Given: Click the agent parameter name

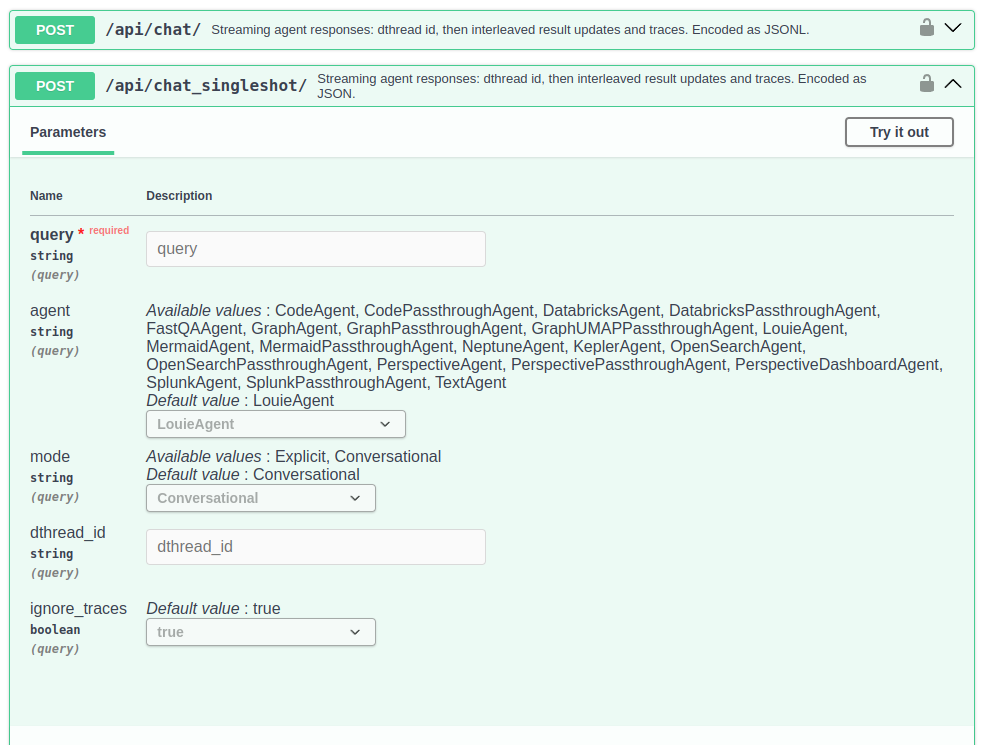Looking at the screenshot, I should (50, 311).
